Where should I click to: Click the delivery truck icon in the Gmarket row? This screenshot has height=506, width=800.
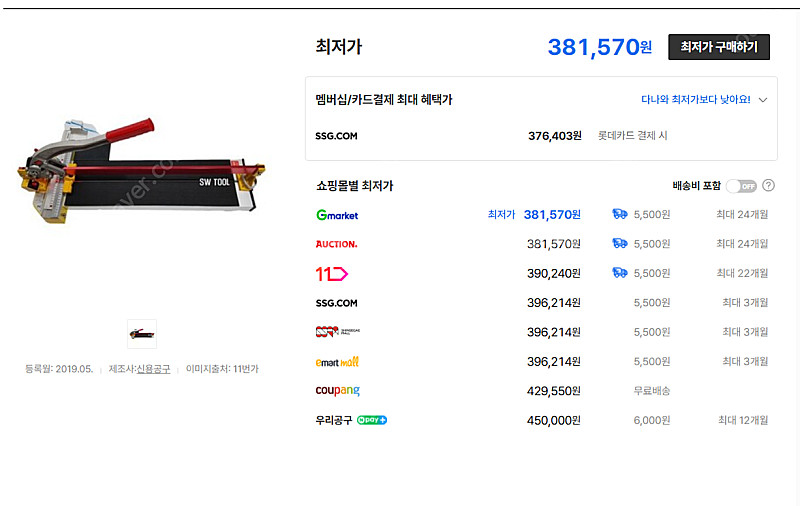[x=619, y=214]
